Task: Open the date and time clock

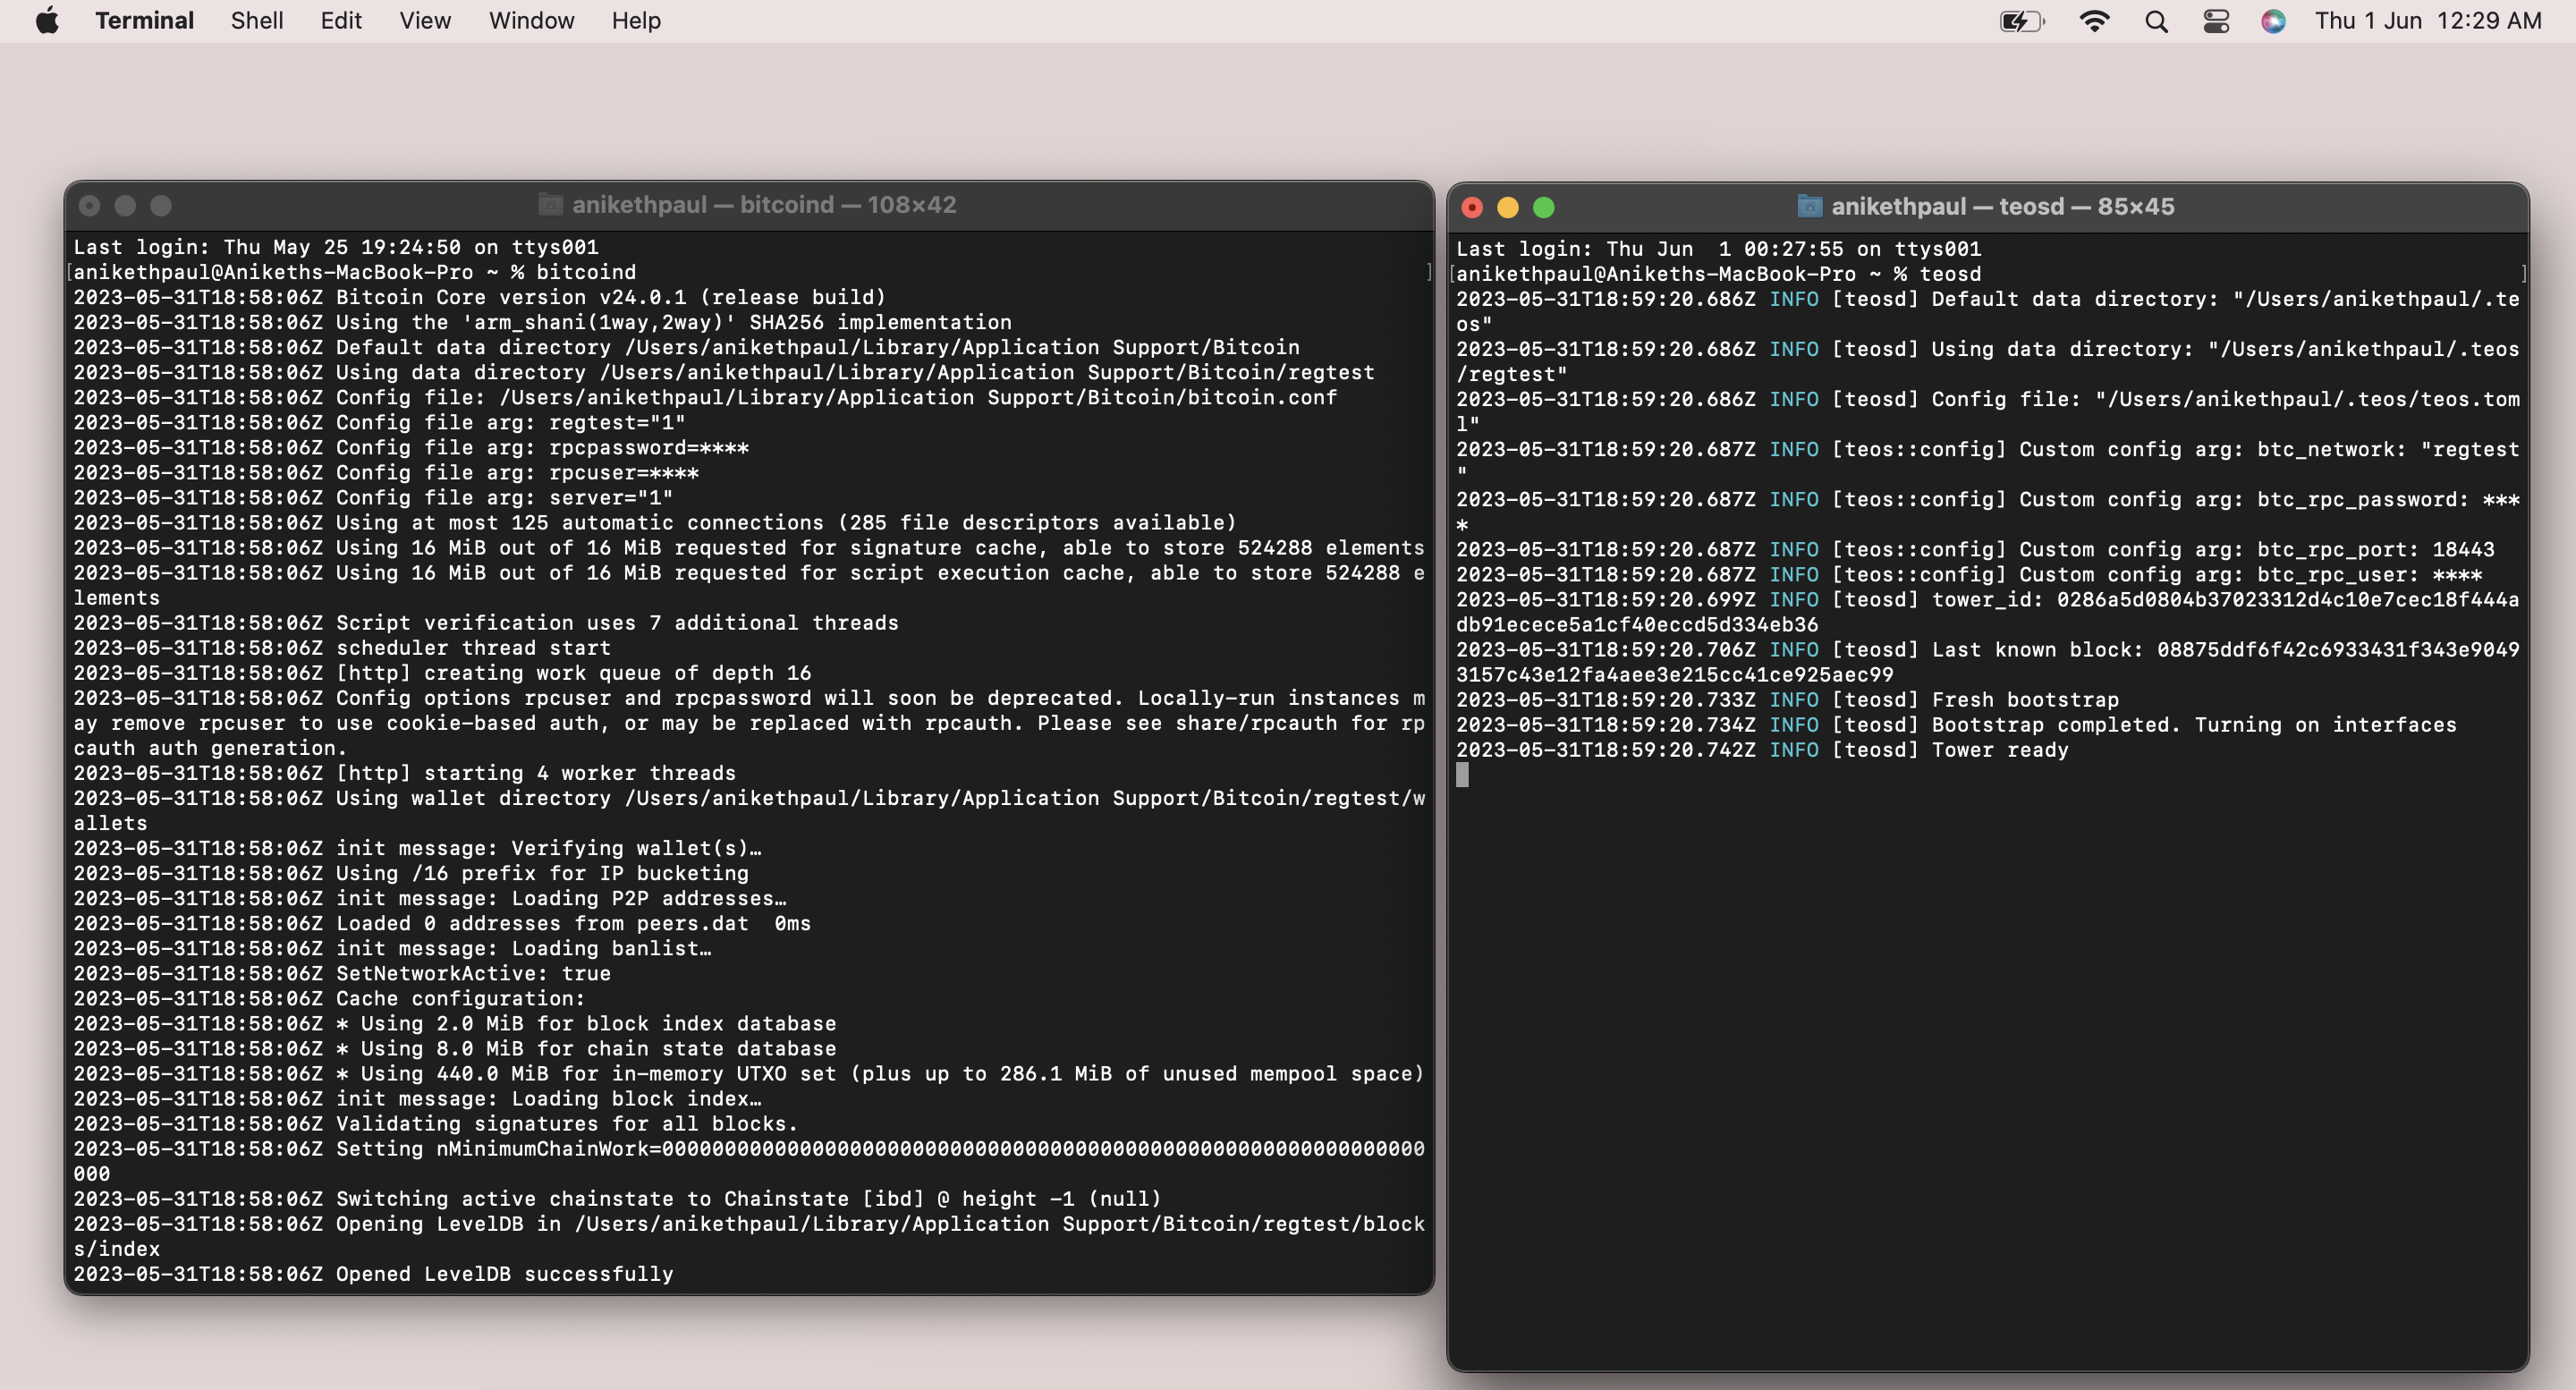Action: tap(2428, 21)
